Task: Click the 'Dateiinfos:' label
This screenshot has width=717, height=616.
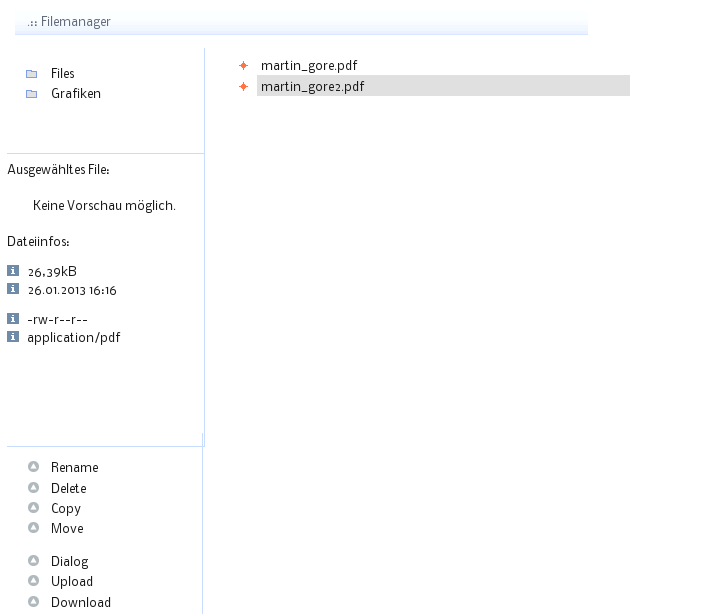Action: tap(38, 241)
